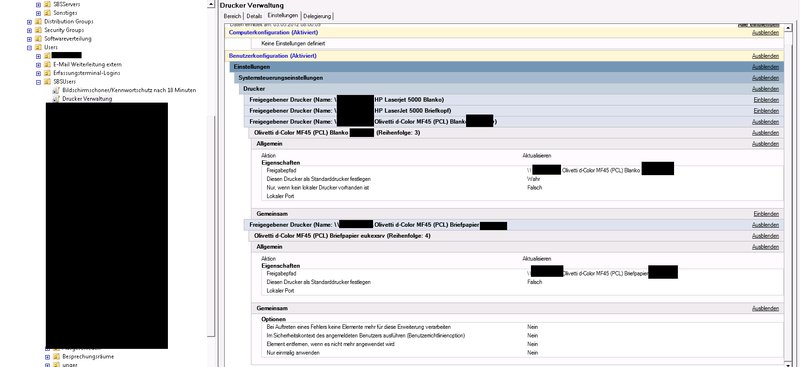Click the Drucker Verwaltung policy link icon
Image resolution: width=800 pixels, height=367 pixels.
point(56,99)
